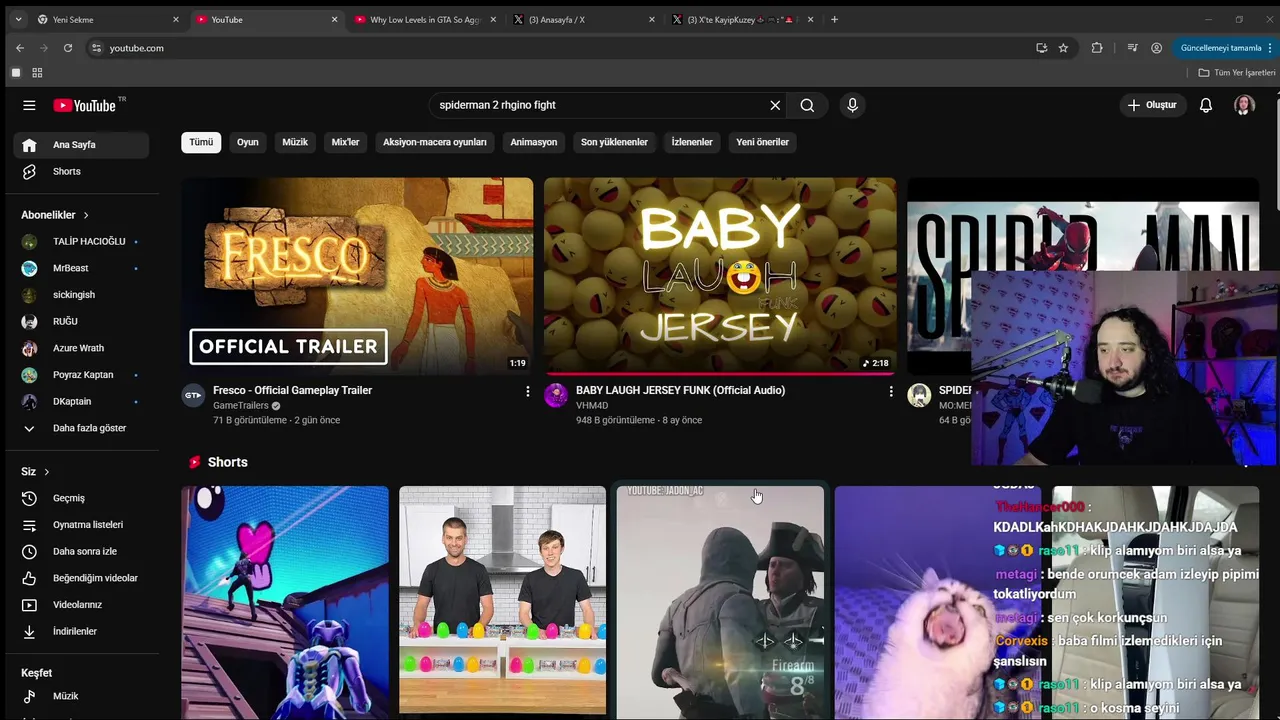Play the Fresco Official Trailer thumbnail
Viewport: 1280px width, 720px height.
pyautogui.click(x=357, y=276)
